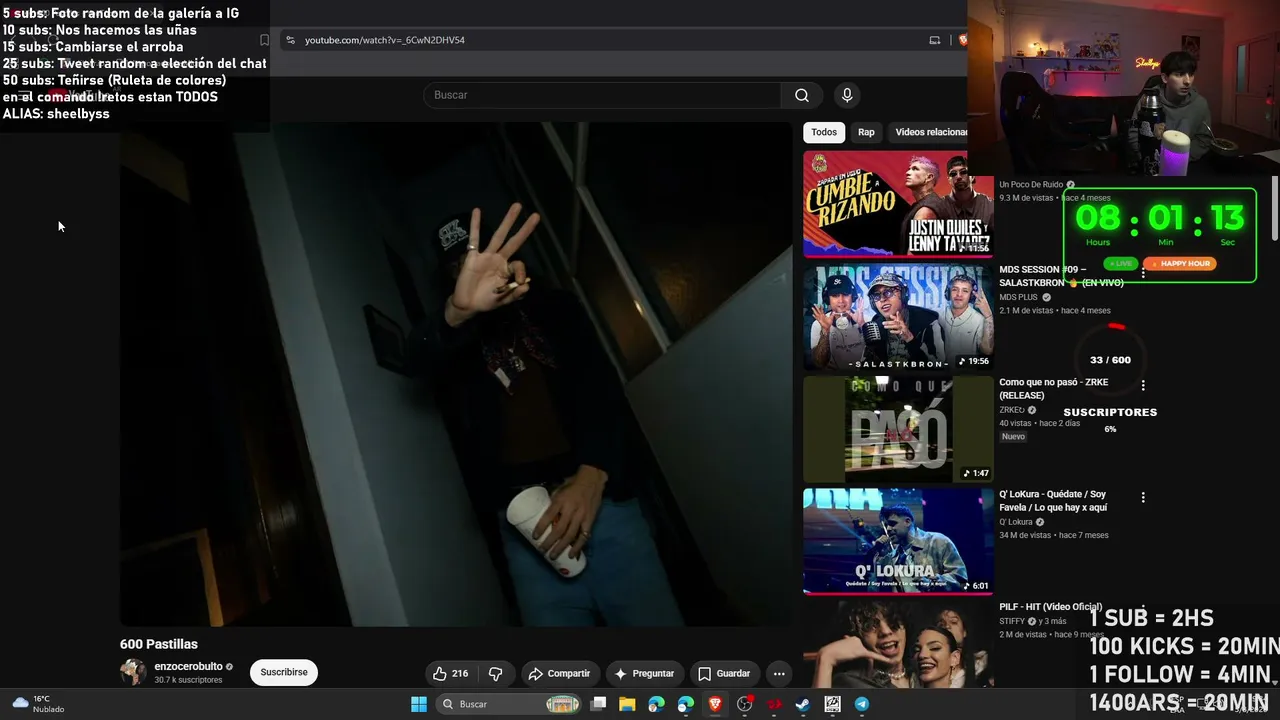
Task: Open OBS Studio from the taskbar
Action: click(744, 704)
